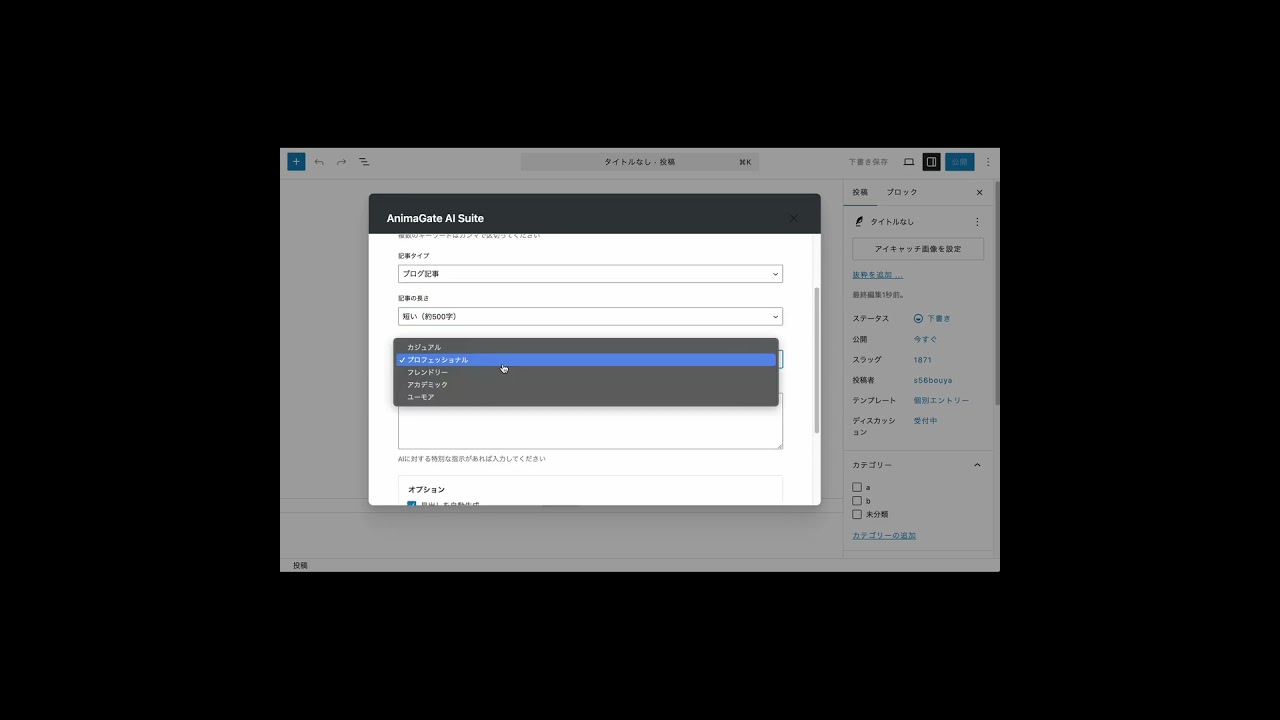
Task: Close the AnimaGate AI Suite dialog
Action: [794, 218]
